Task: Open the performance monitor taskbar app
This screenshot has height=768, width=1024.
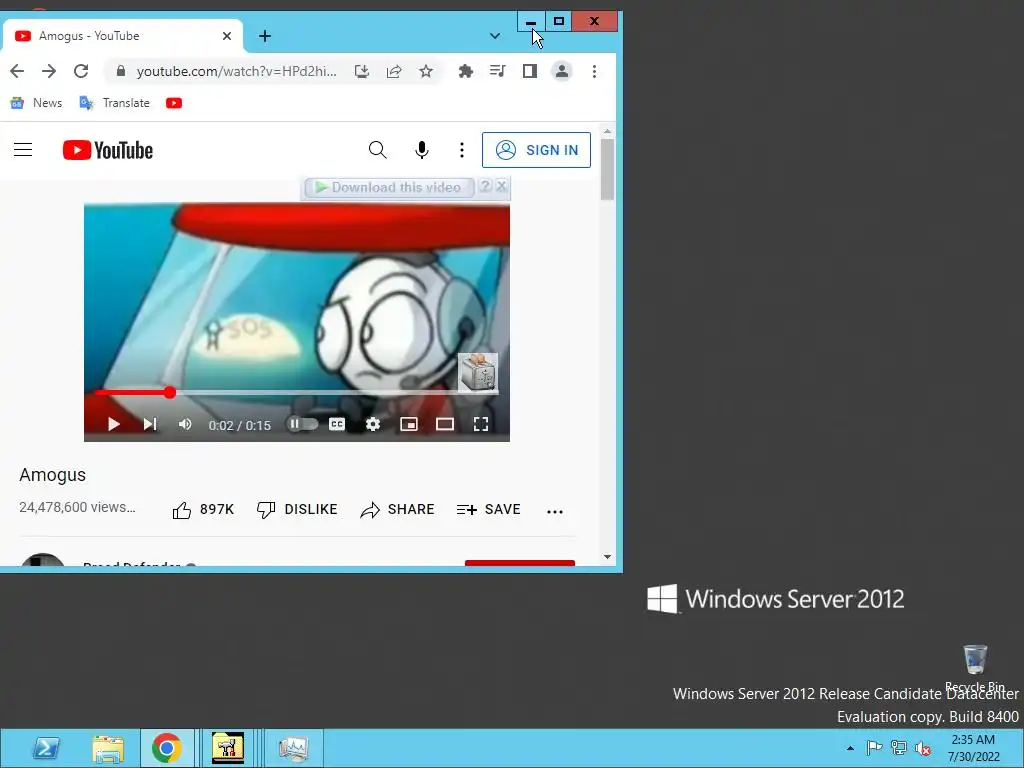Action: (x=293, y=748)
